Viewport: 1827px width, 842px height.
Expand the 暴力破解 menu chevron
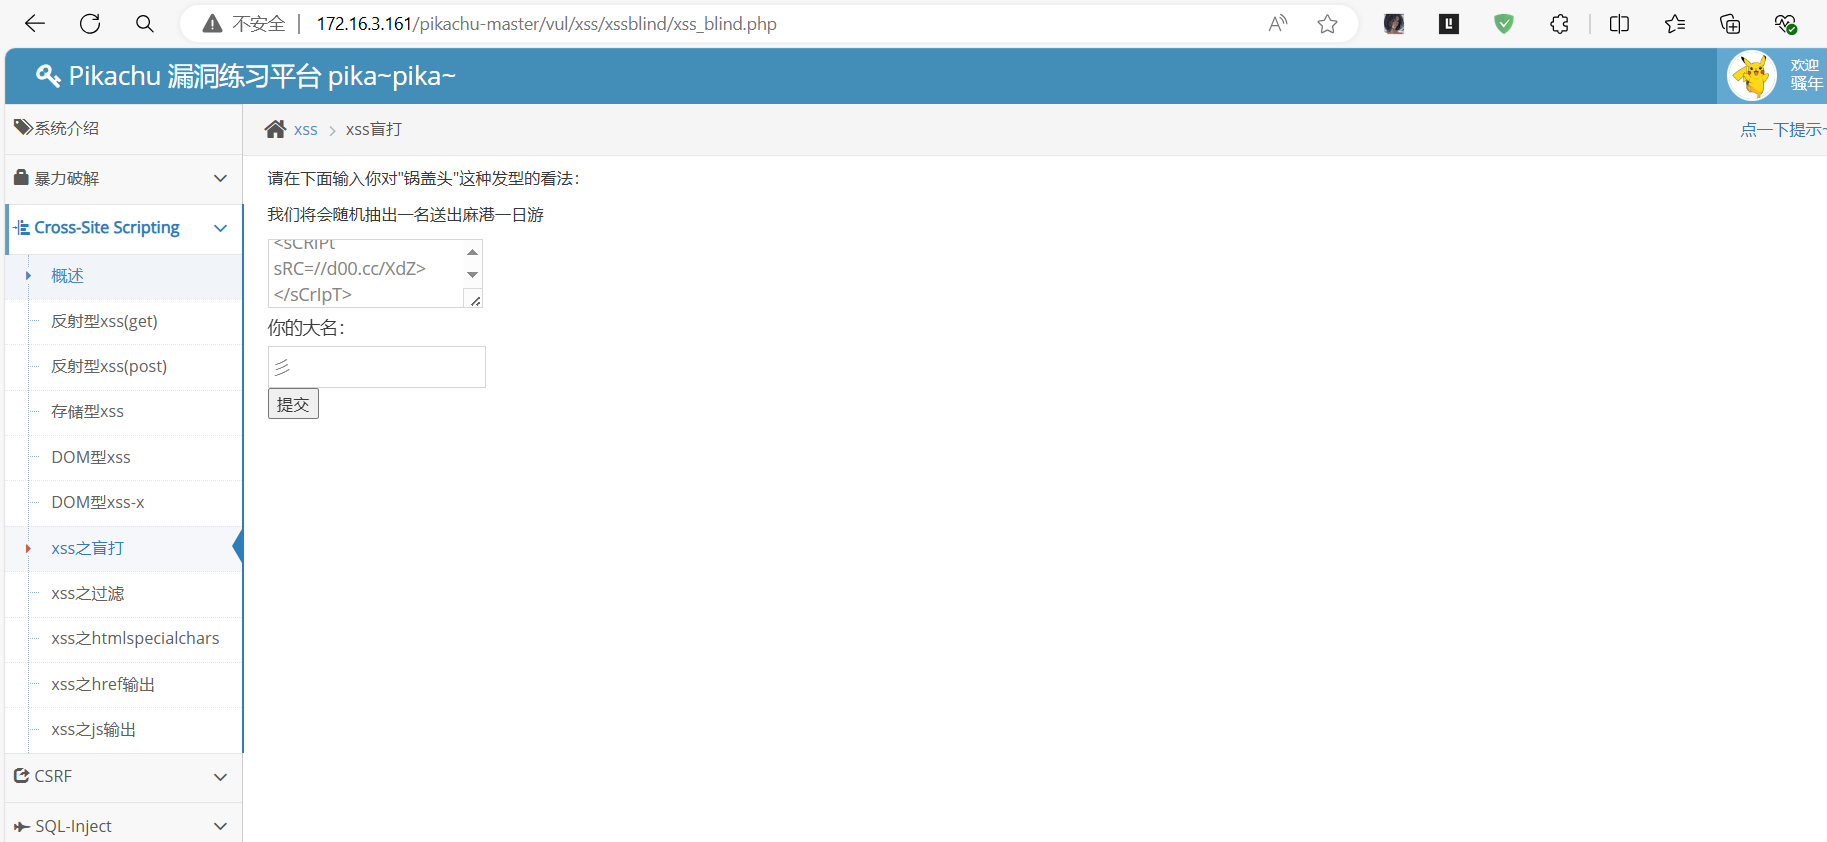(x=220, y=178)
